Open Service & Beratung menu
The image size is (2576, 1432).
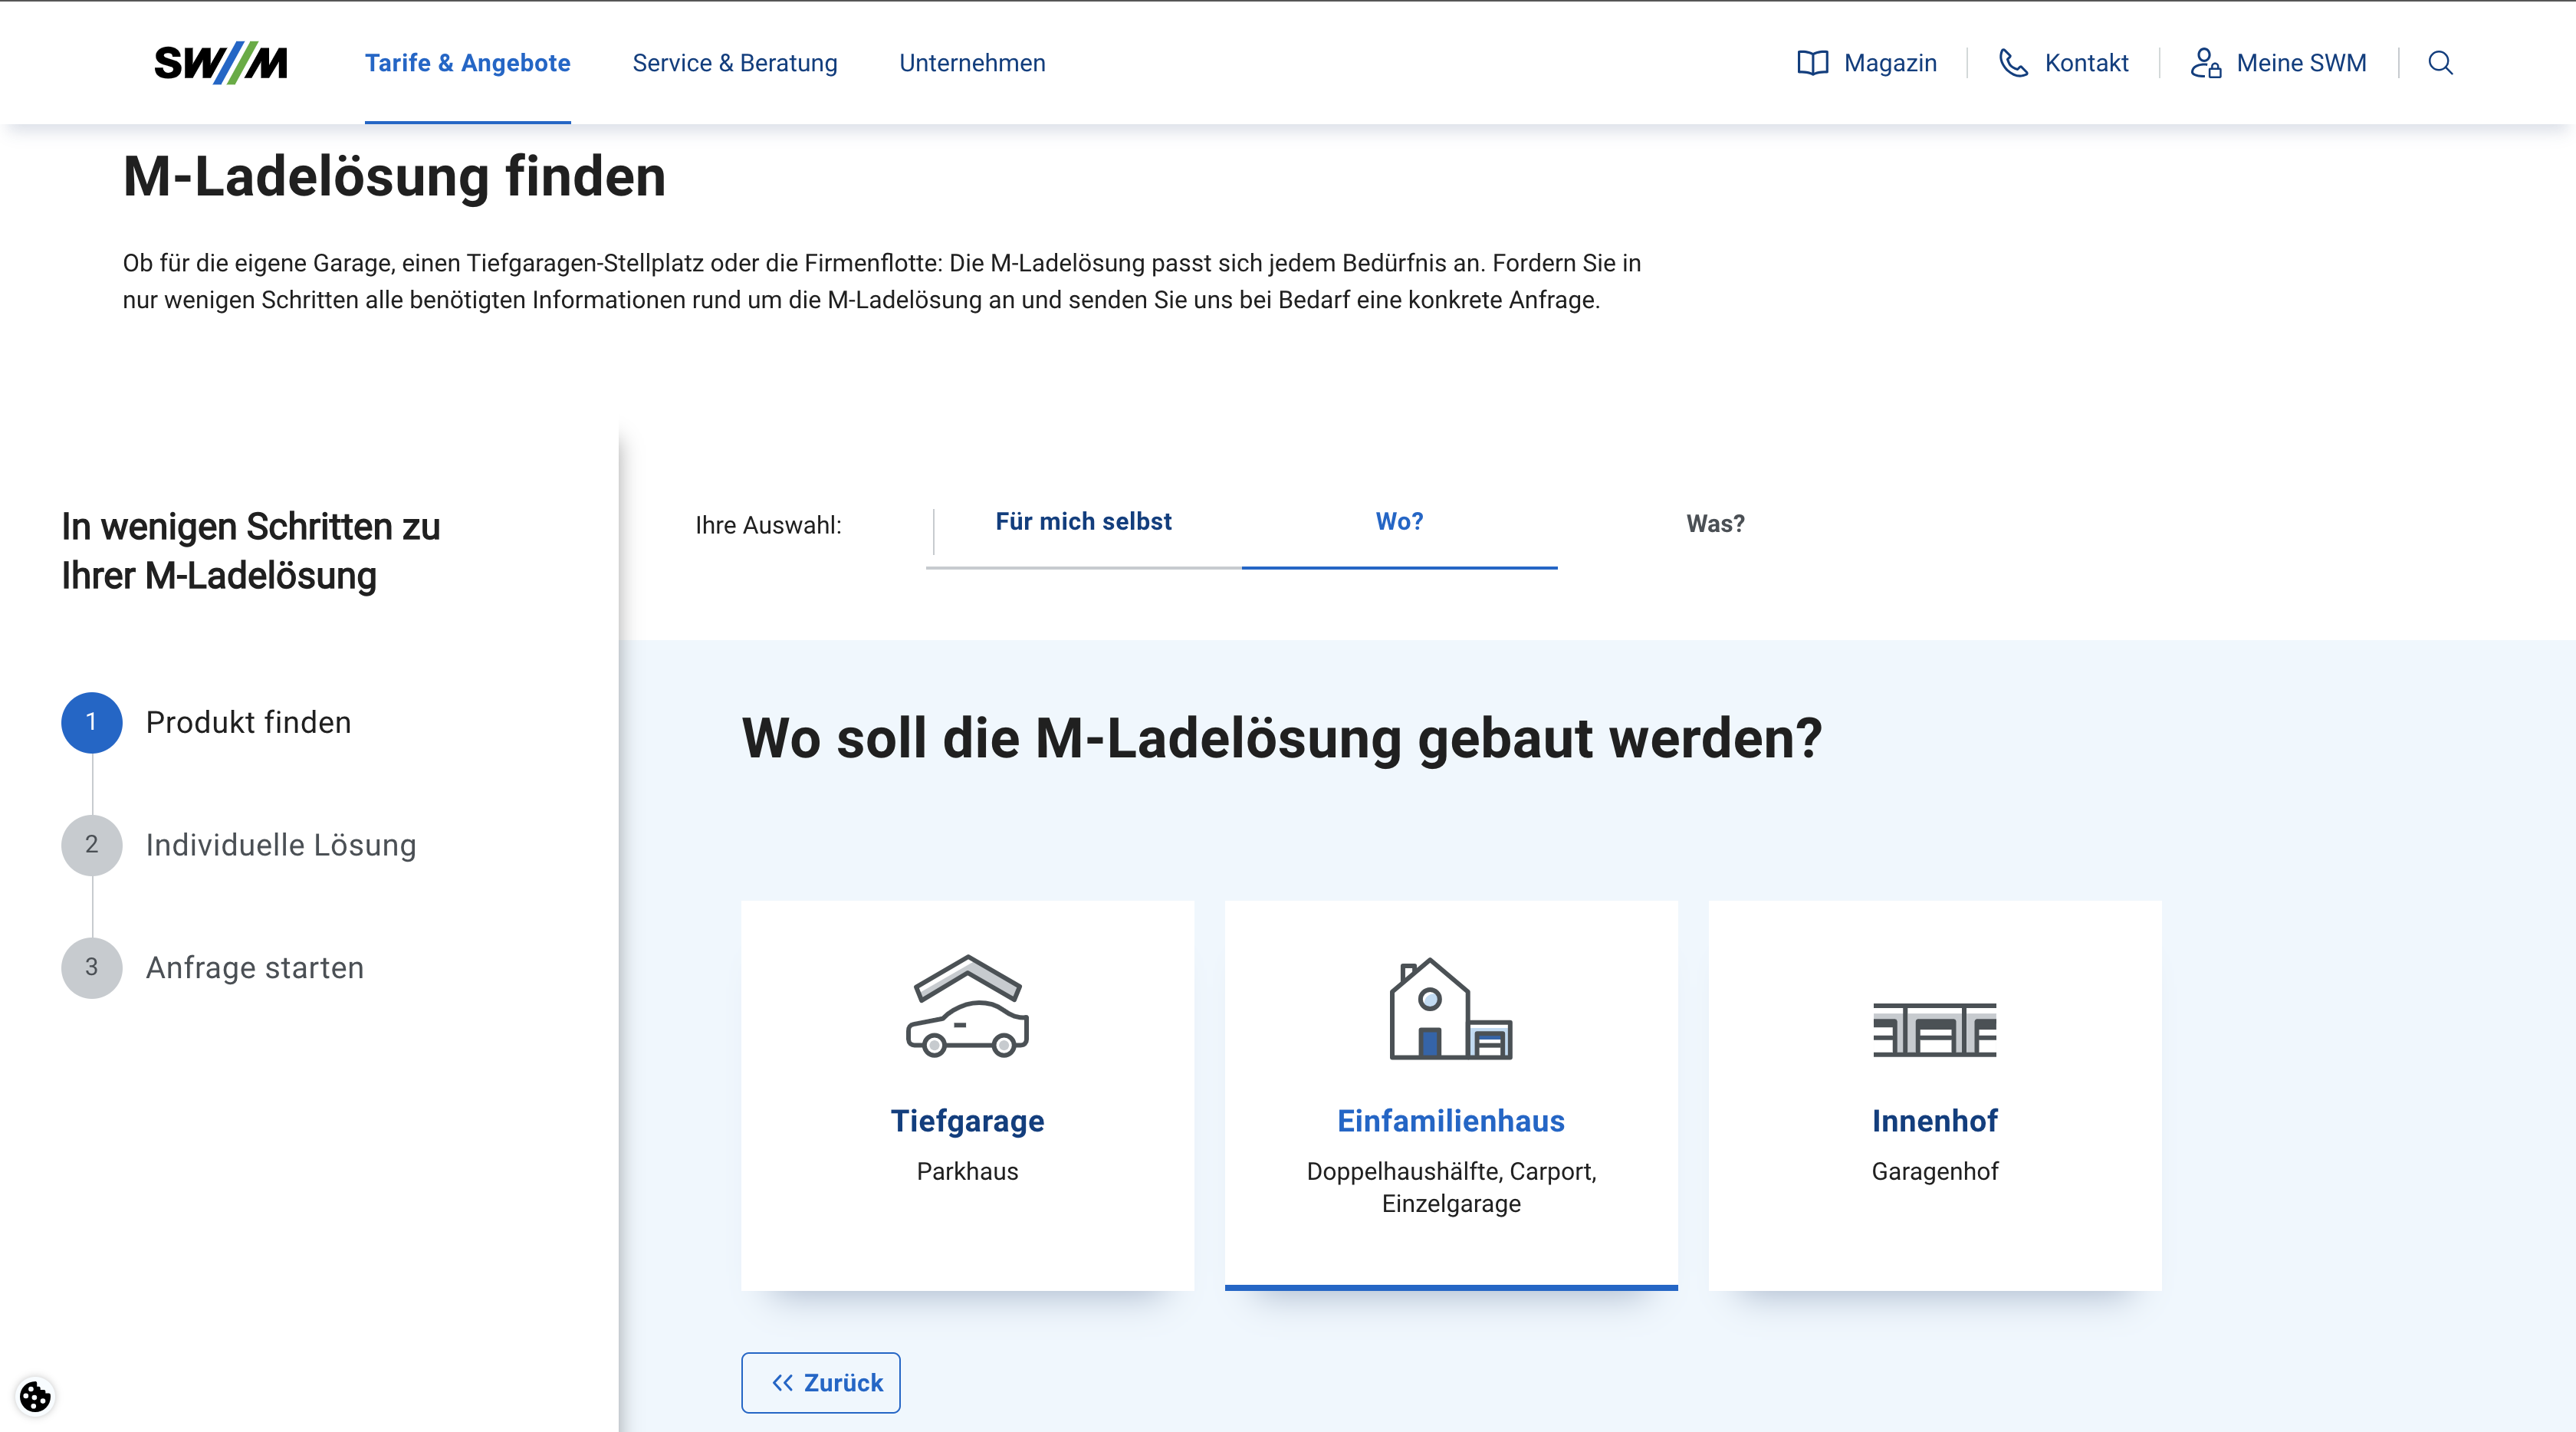pos(735,63)
